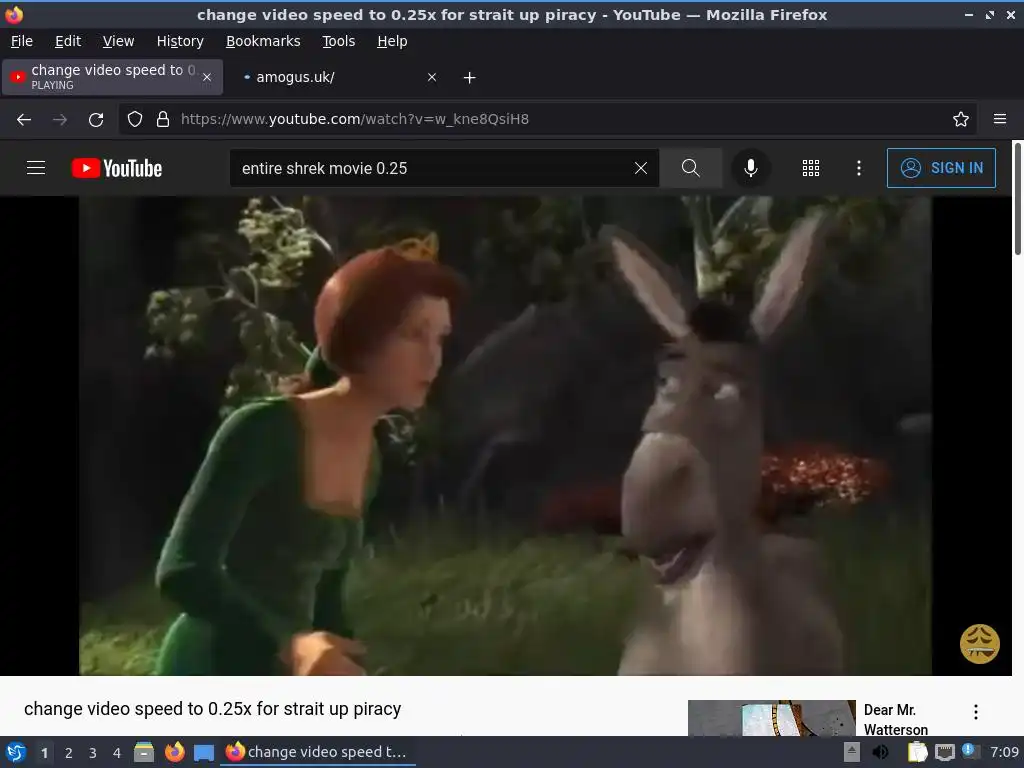1024x768 pixels.
Task: Click the SIGN IN button
Action: click(x=941, y=168)
